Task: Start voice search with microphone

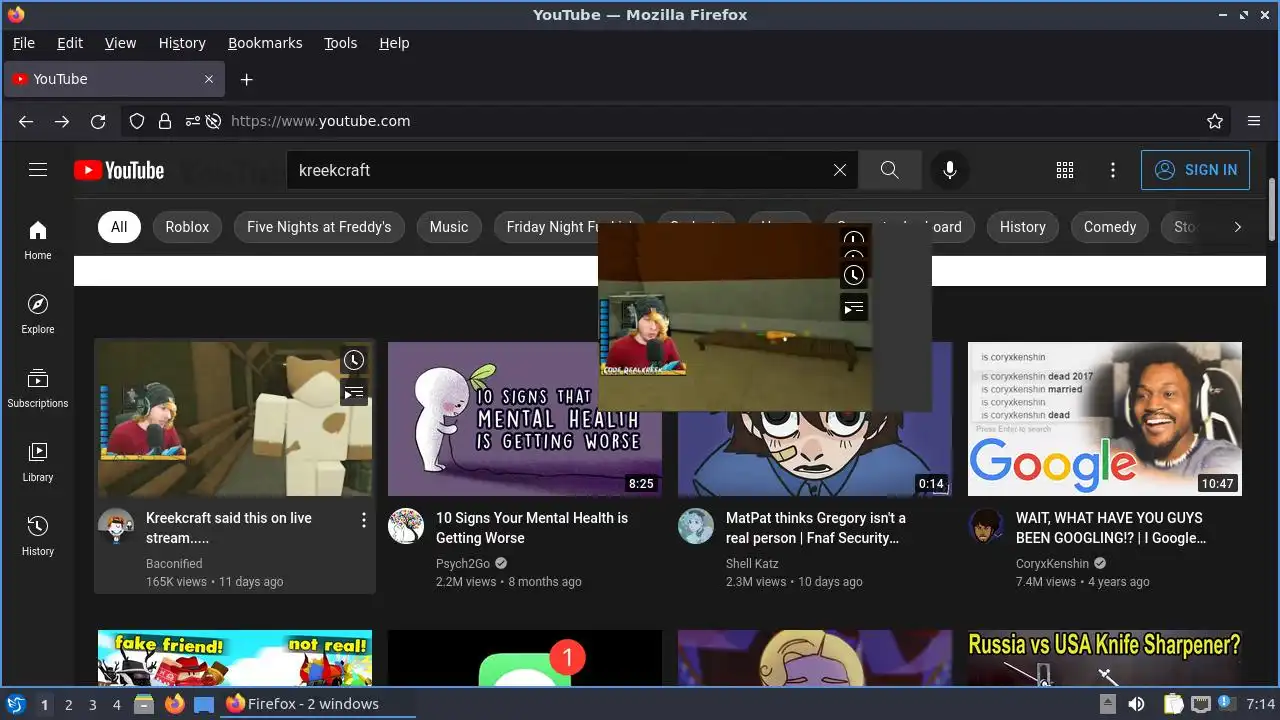Action: click(950, 170)
